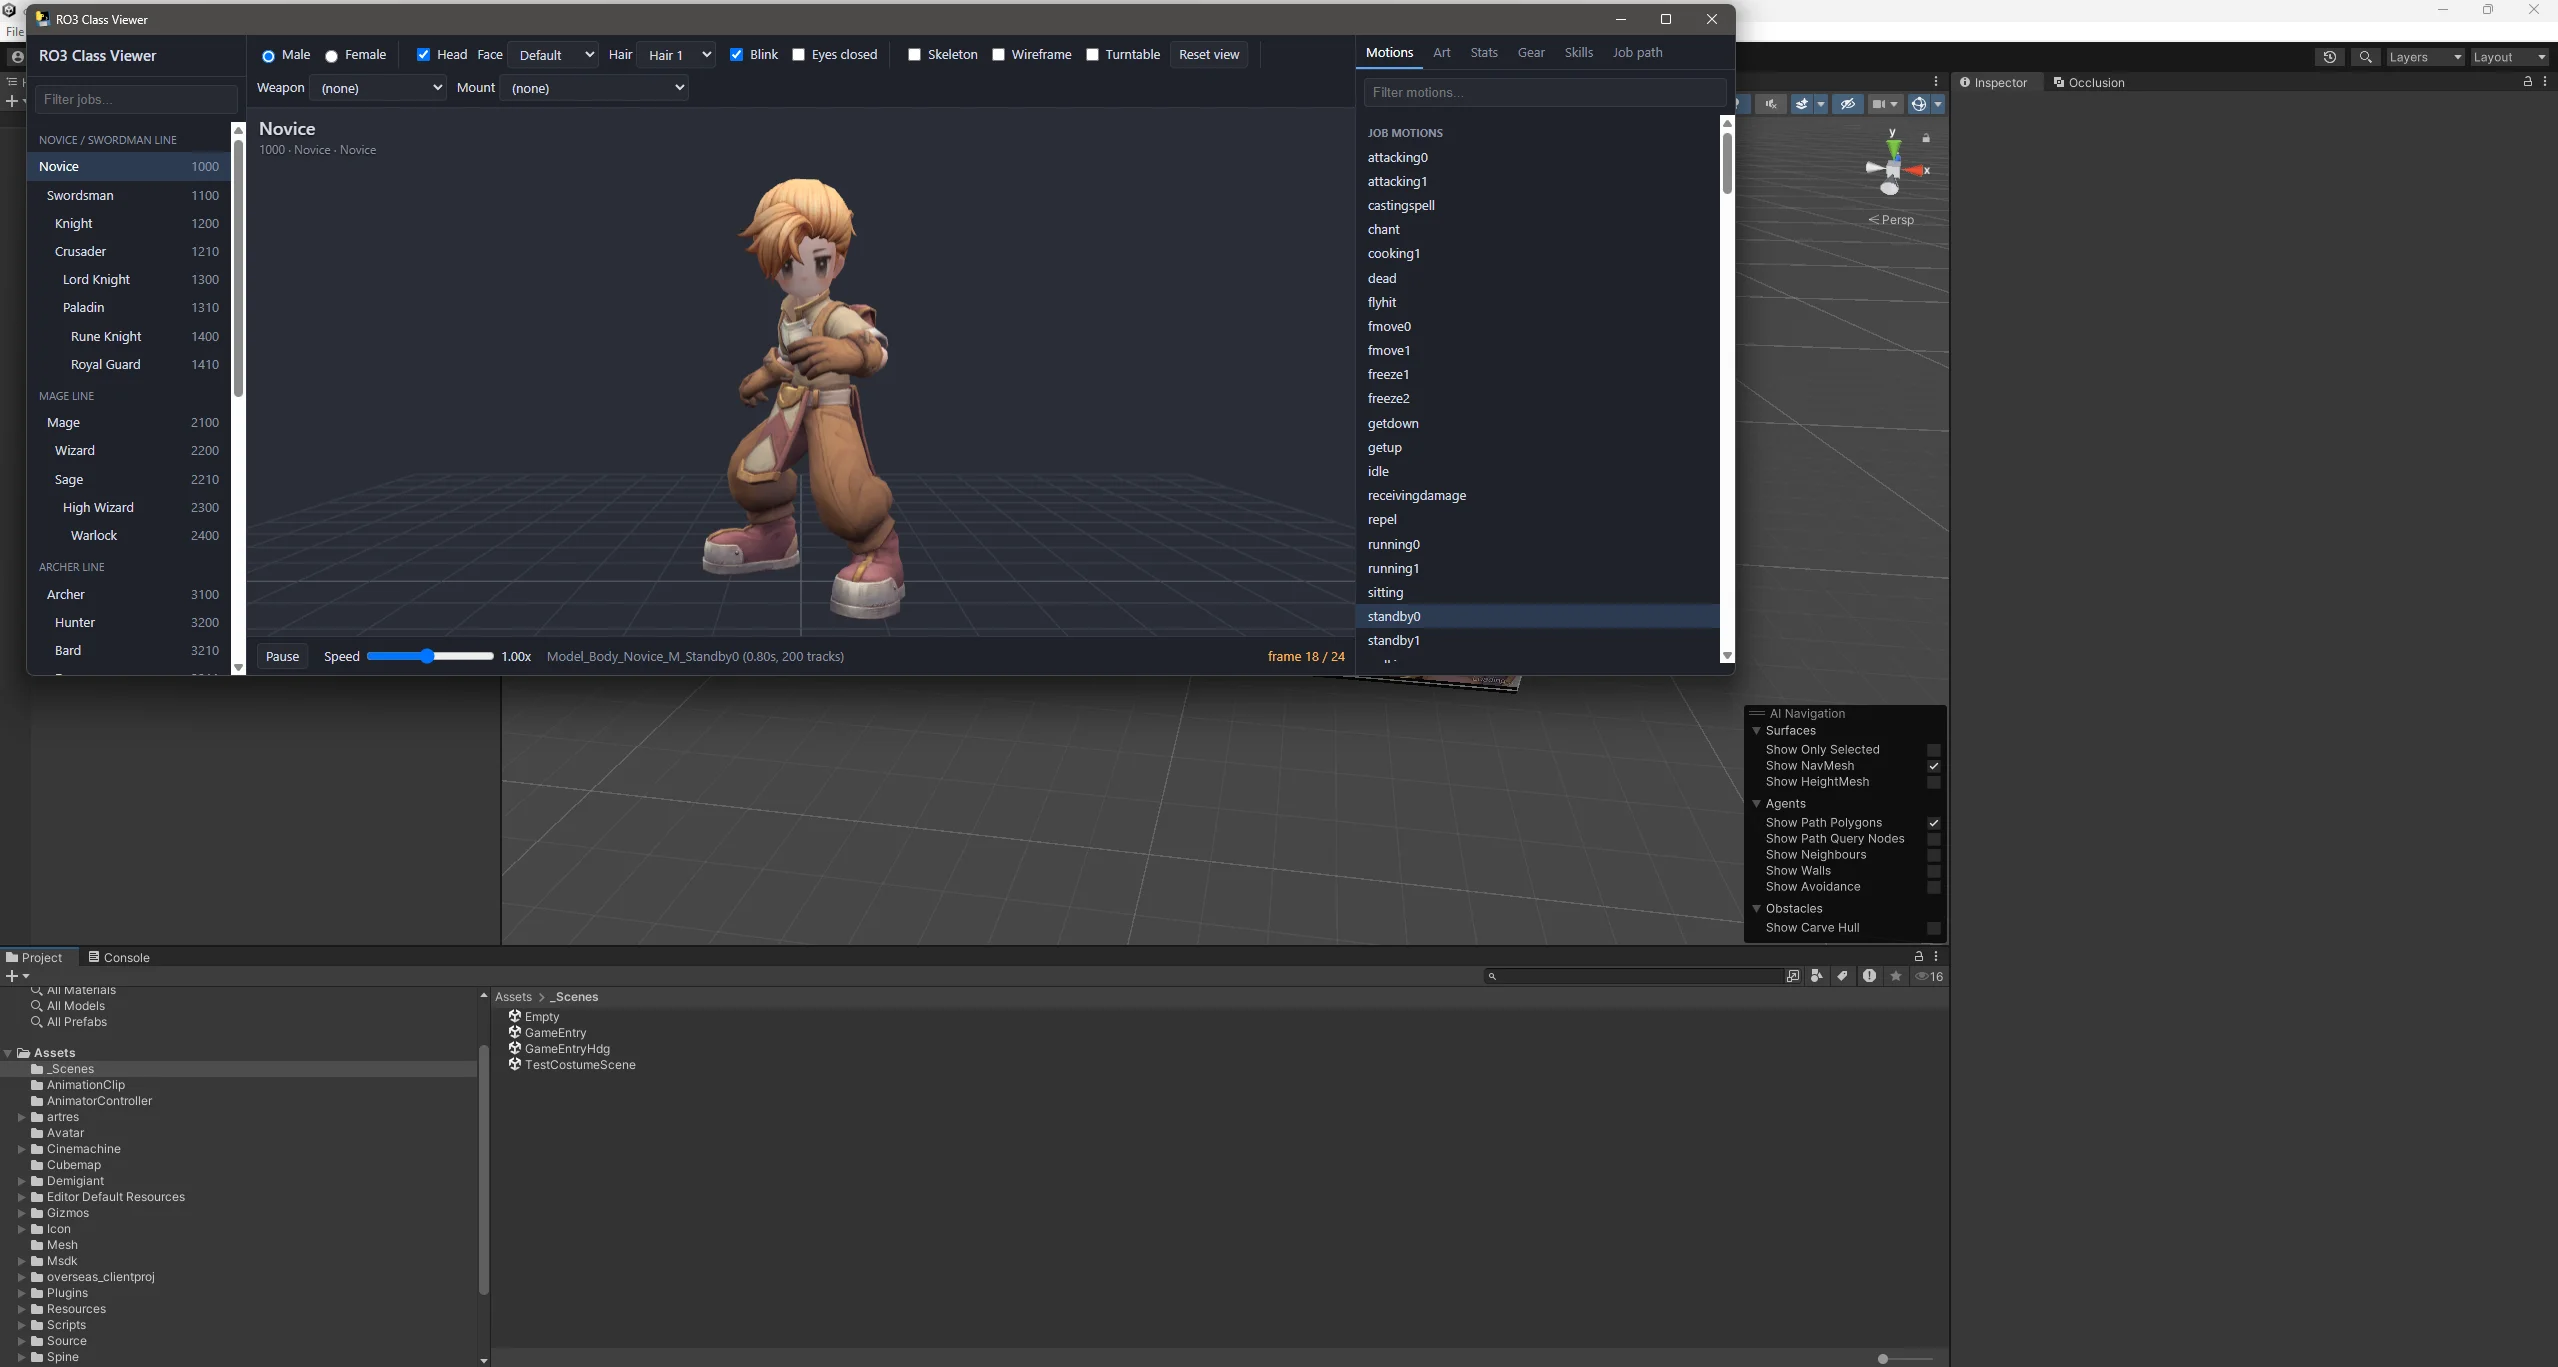Click the GameEntry scene asset icon
This screenshot has width=2558, height=1367.
[x=515, y=1032]
